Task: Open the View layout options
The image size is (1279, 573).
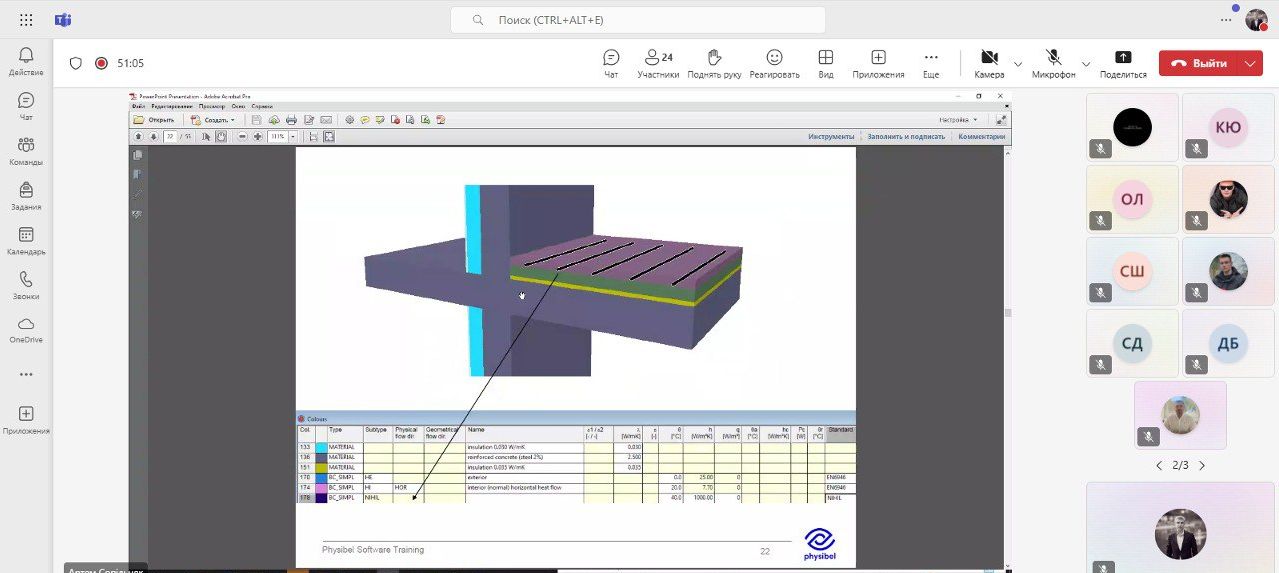Action: [x=826, y=64]
